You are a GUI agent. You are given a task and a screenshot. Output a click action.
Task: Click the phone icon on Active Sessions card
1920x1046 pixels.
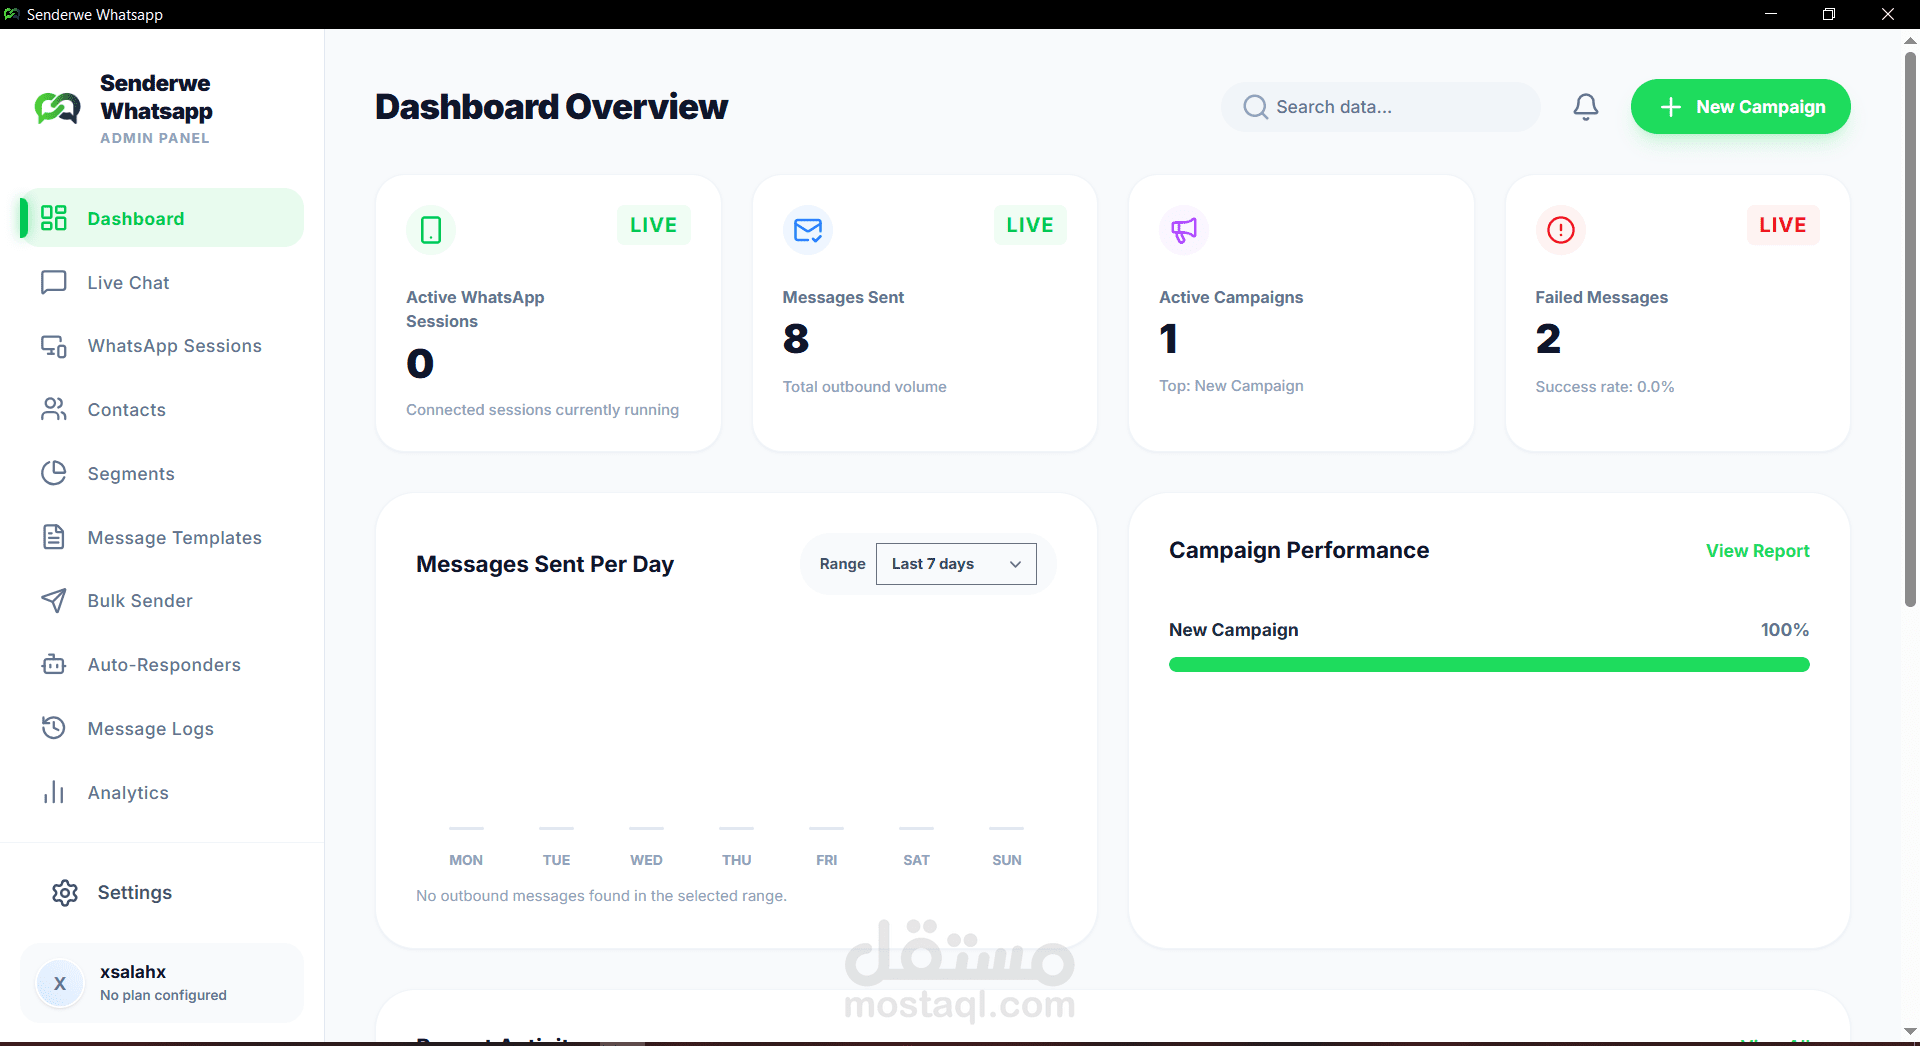point(431,230)
